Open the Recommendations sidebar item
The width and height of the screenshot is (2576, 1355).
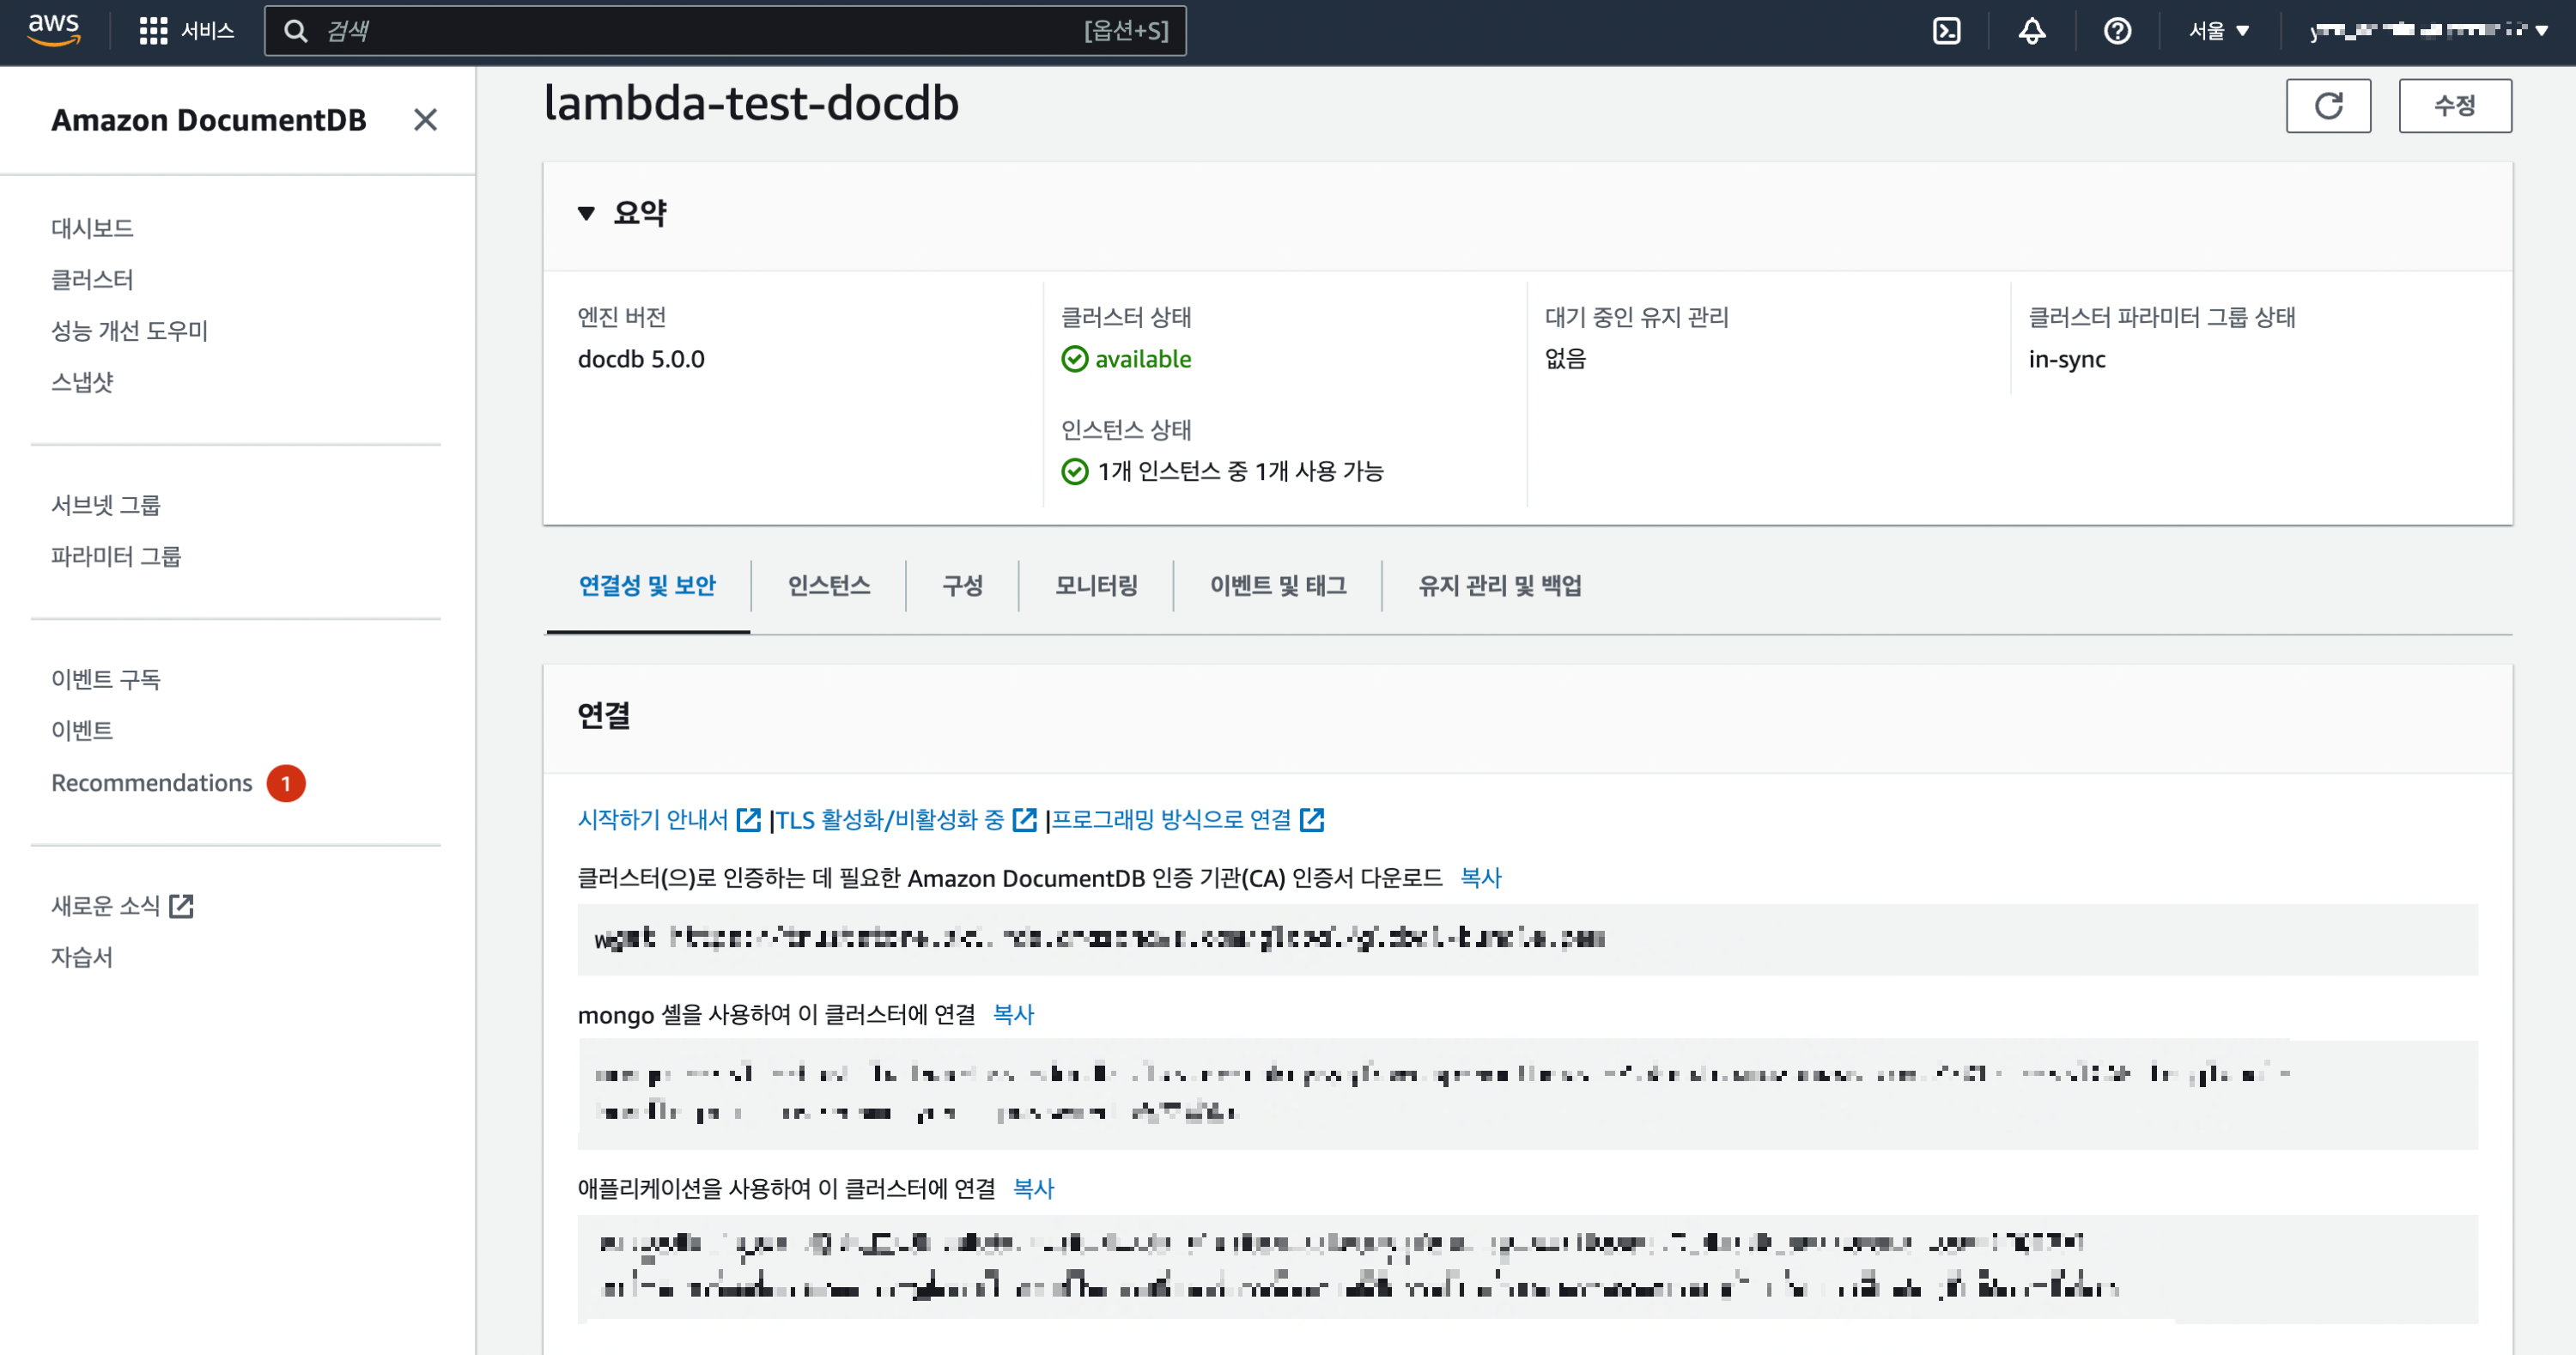152,783
